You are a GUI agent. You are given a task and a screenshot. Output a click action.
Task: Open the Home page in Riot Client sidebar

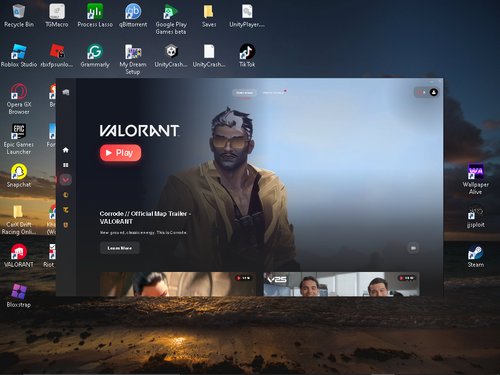[x=66, y=150]
